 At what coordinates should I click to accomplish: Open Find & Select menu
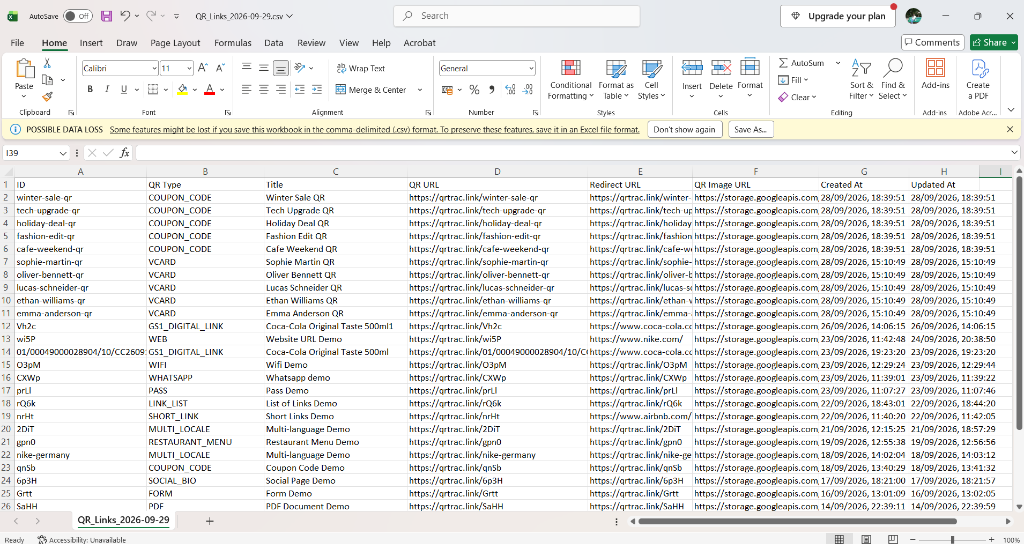point(893,80)
